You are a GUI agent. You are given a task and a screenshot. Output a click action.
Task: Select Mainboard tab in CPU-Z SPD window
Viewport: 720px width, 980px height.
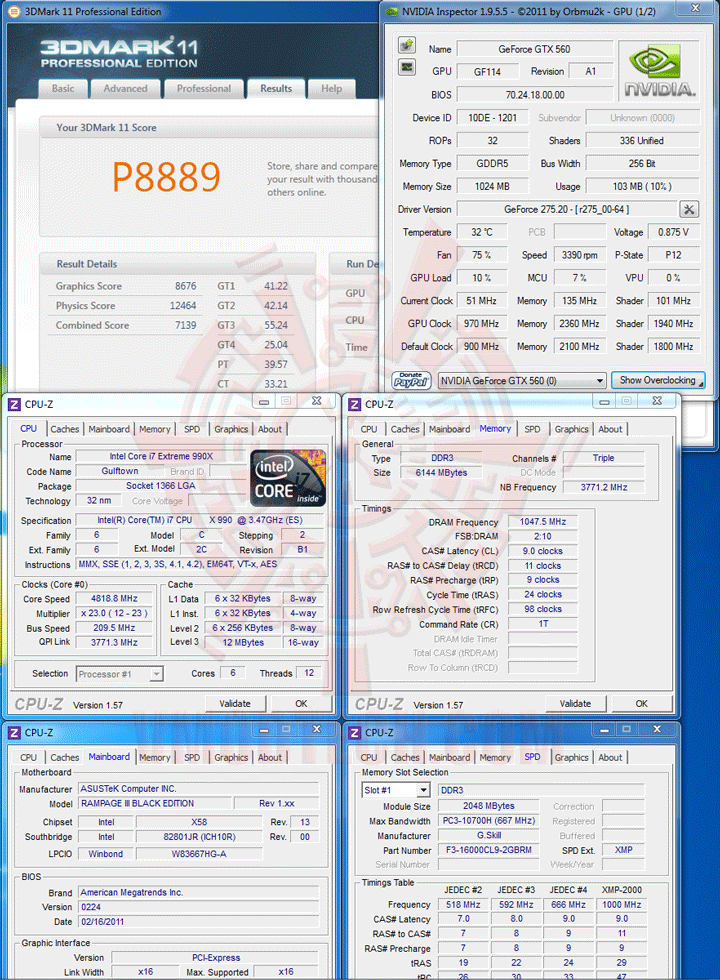pyautogui.click(x=449, y=758)
